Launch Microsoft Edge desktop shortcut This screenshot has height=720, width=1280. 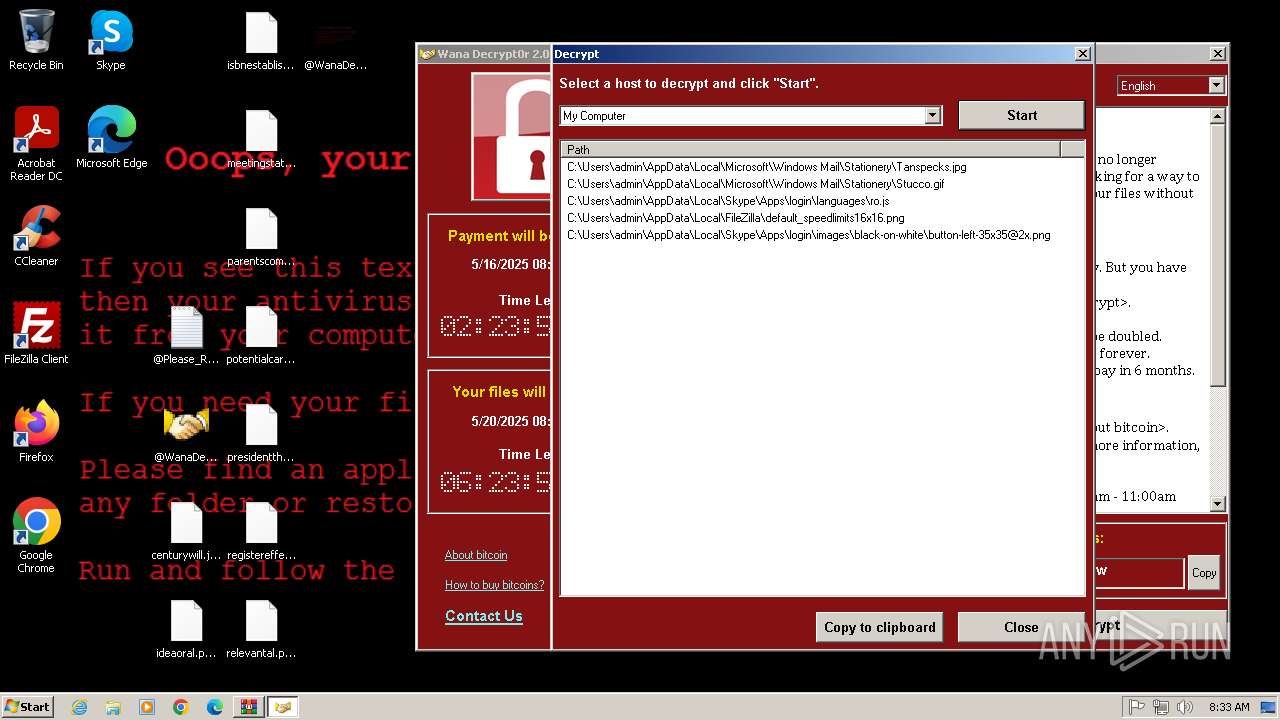pos(111,138)
